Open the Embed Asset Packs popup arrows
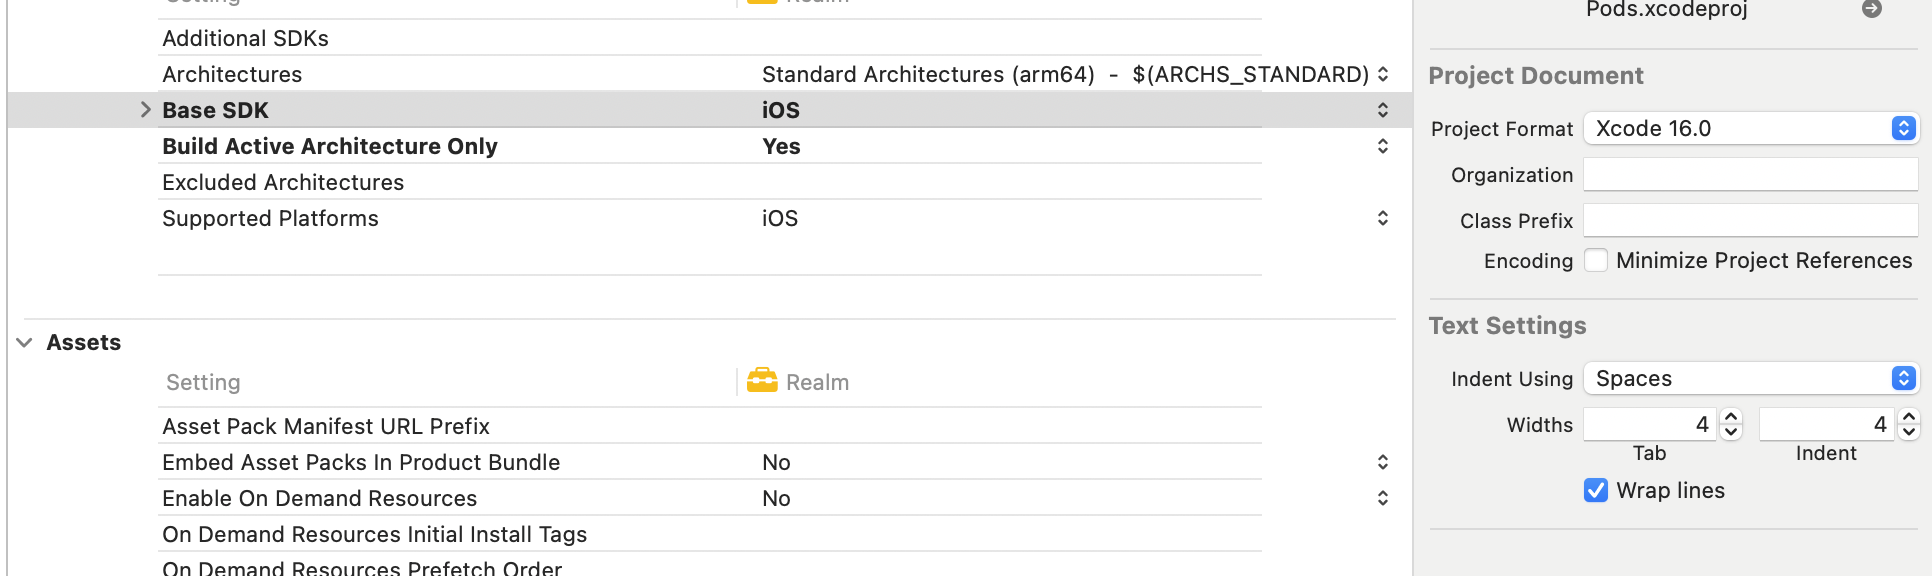This screenshot has height=576, width=1932. click(1383, 462)
